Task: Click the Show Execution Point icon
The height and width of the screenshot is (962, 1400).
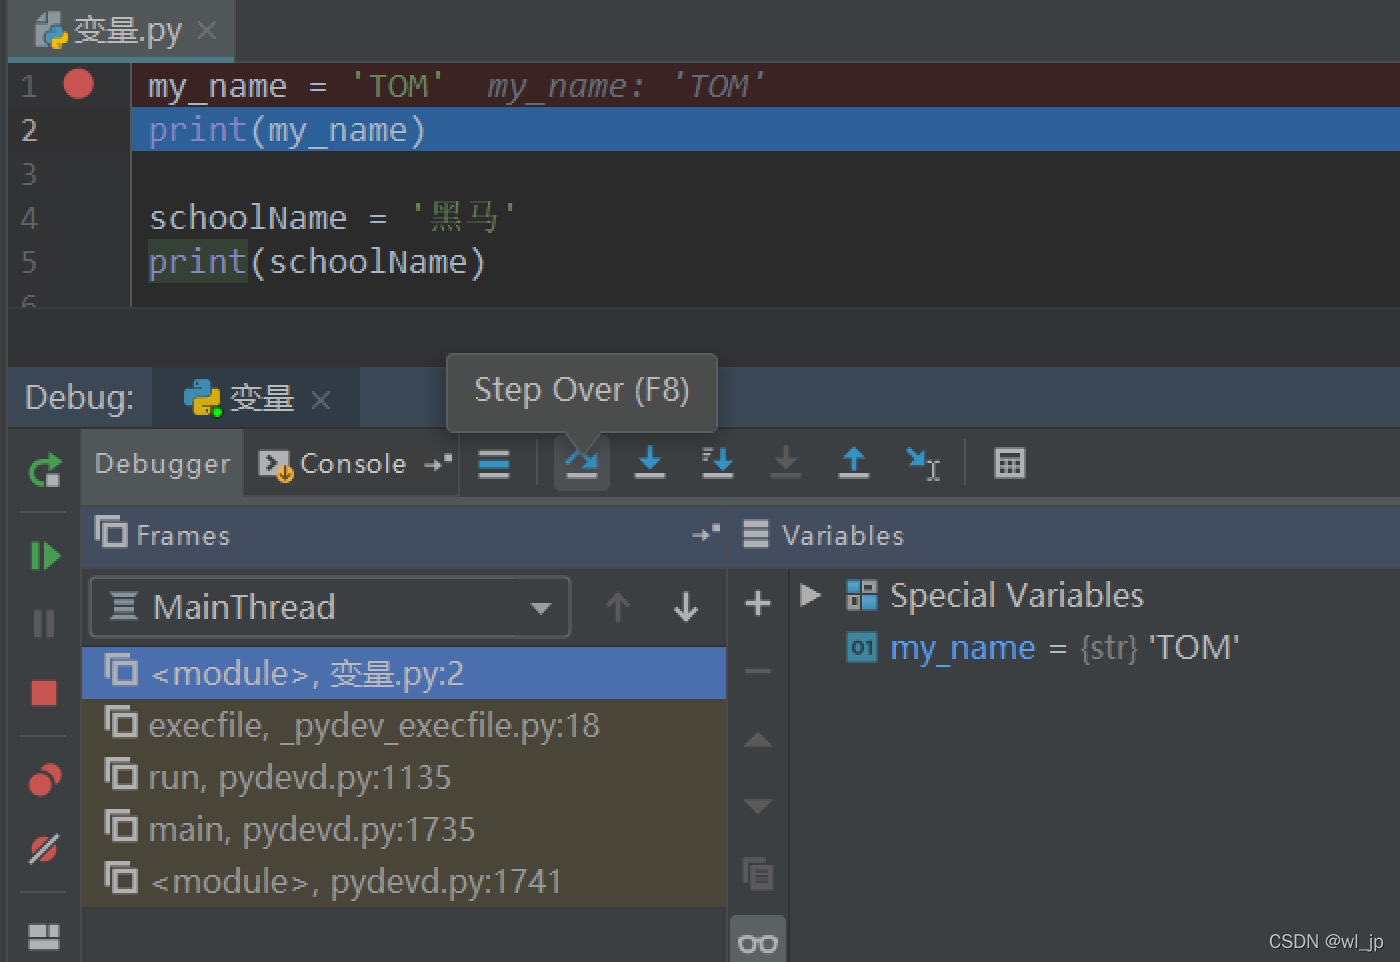Action: 494,464
